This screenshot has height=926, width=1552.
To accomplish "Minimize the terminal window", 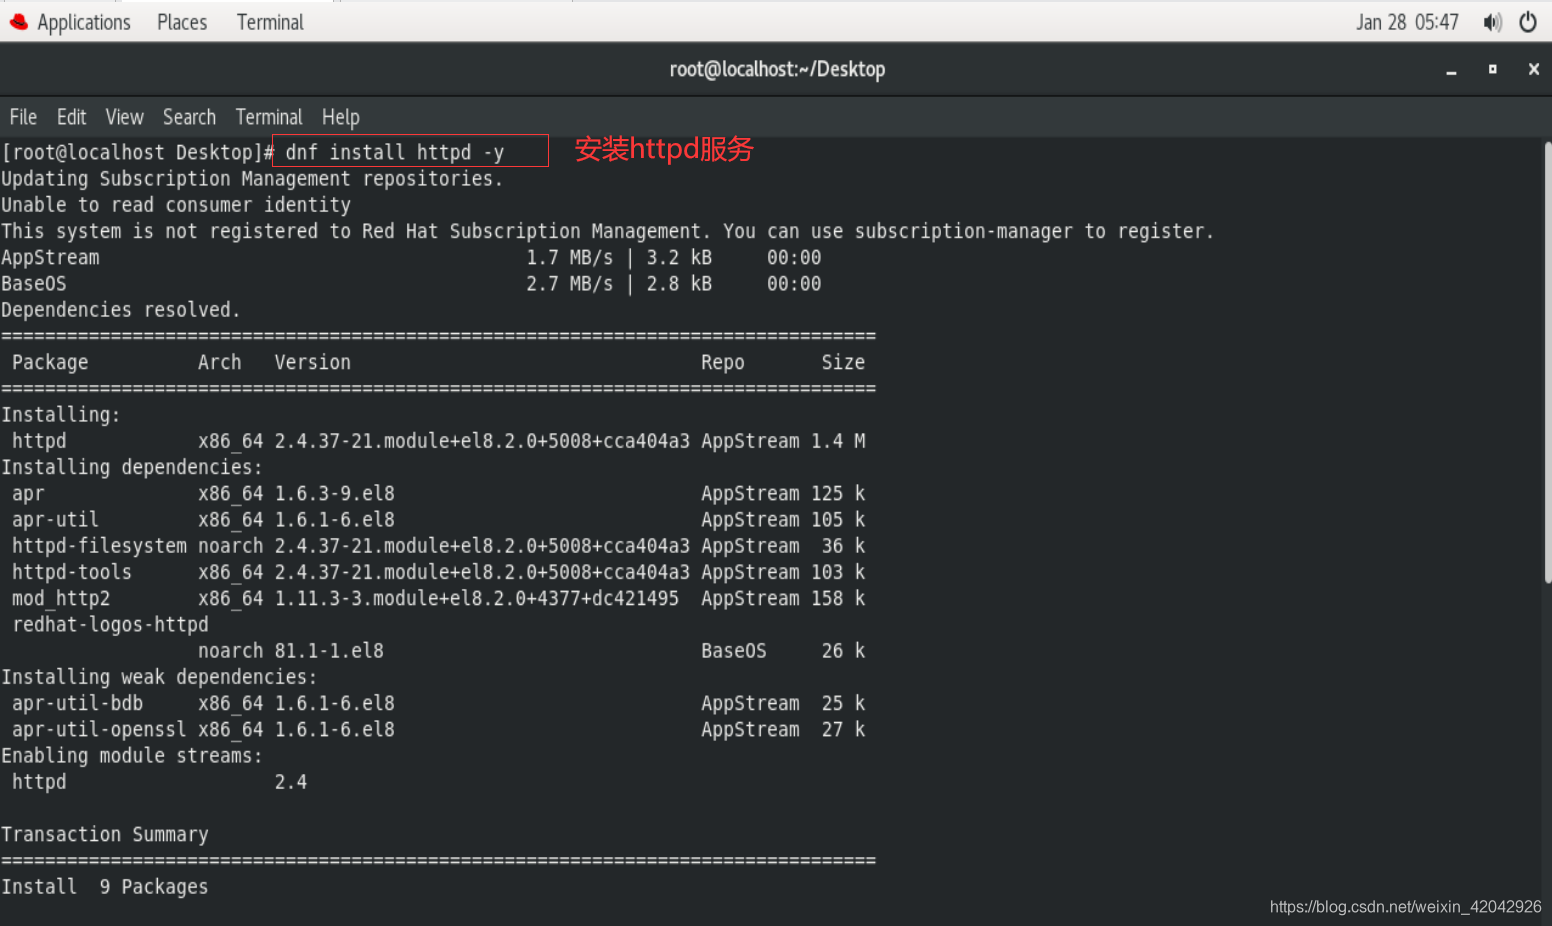I will (1451, 70).
